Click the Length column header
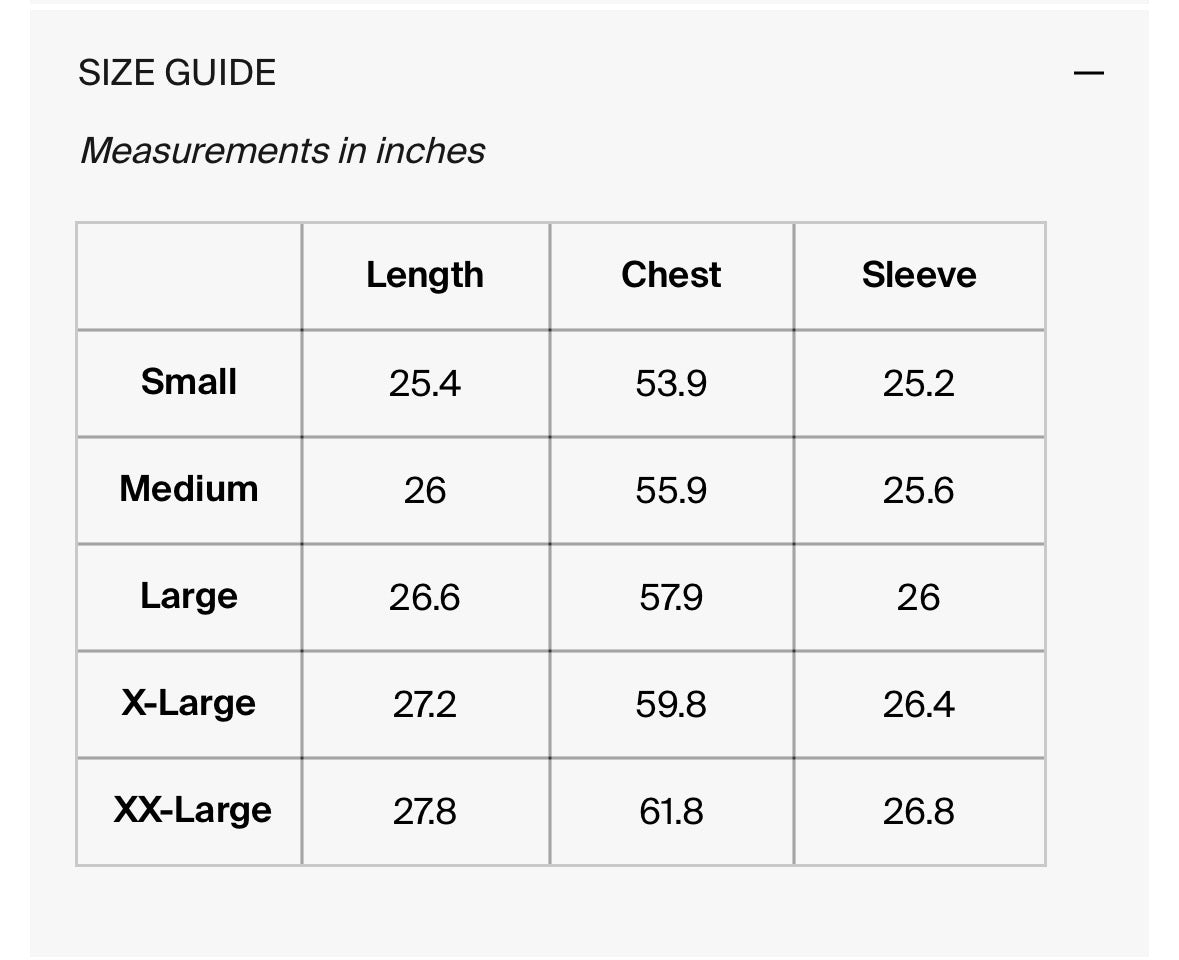This screenshot has width=1179, height=960. click(x=425, y=275)
